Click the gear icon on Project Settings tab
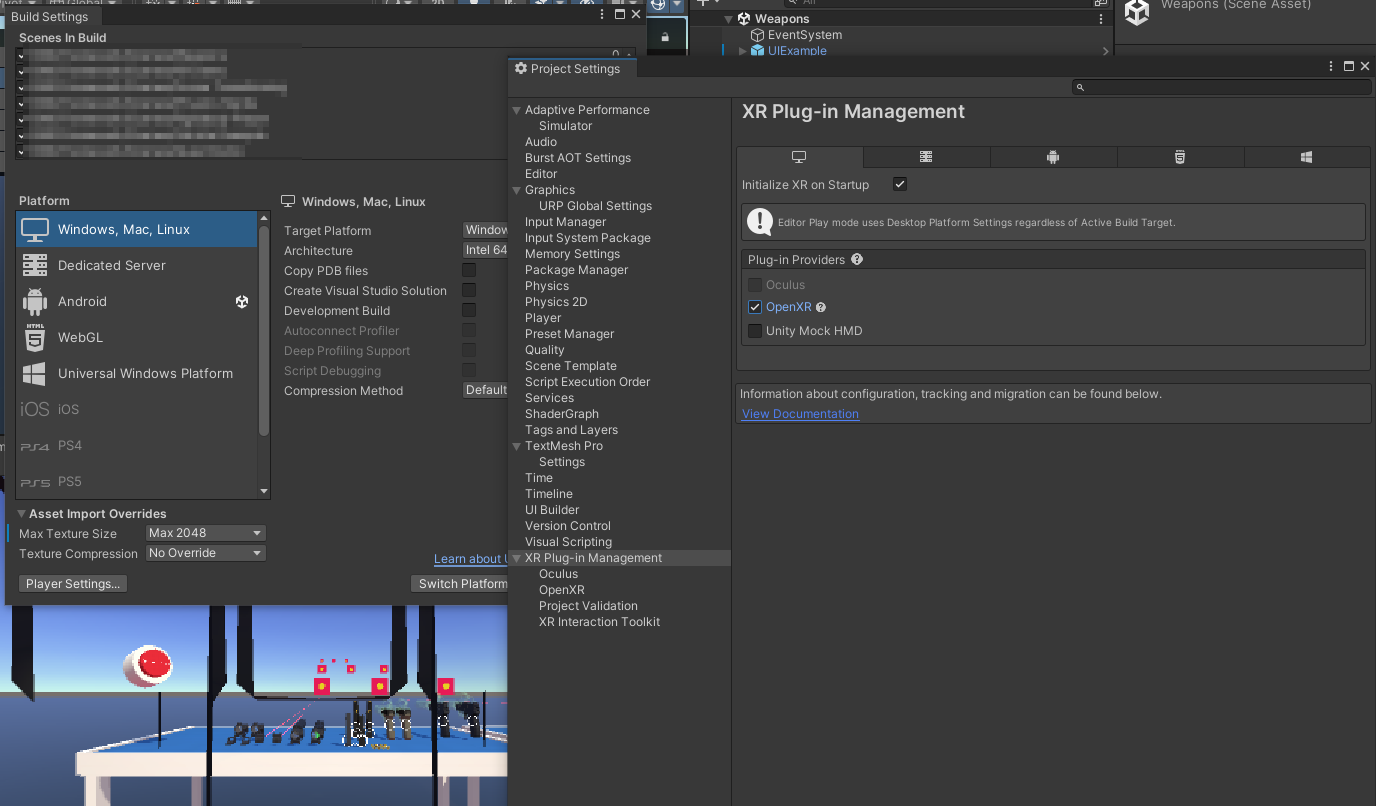 [x=521, y=69]
